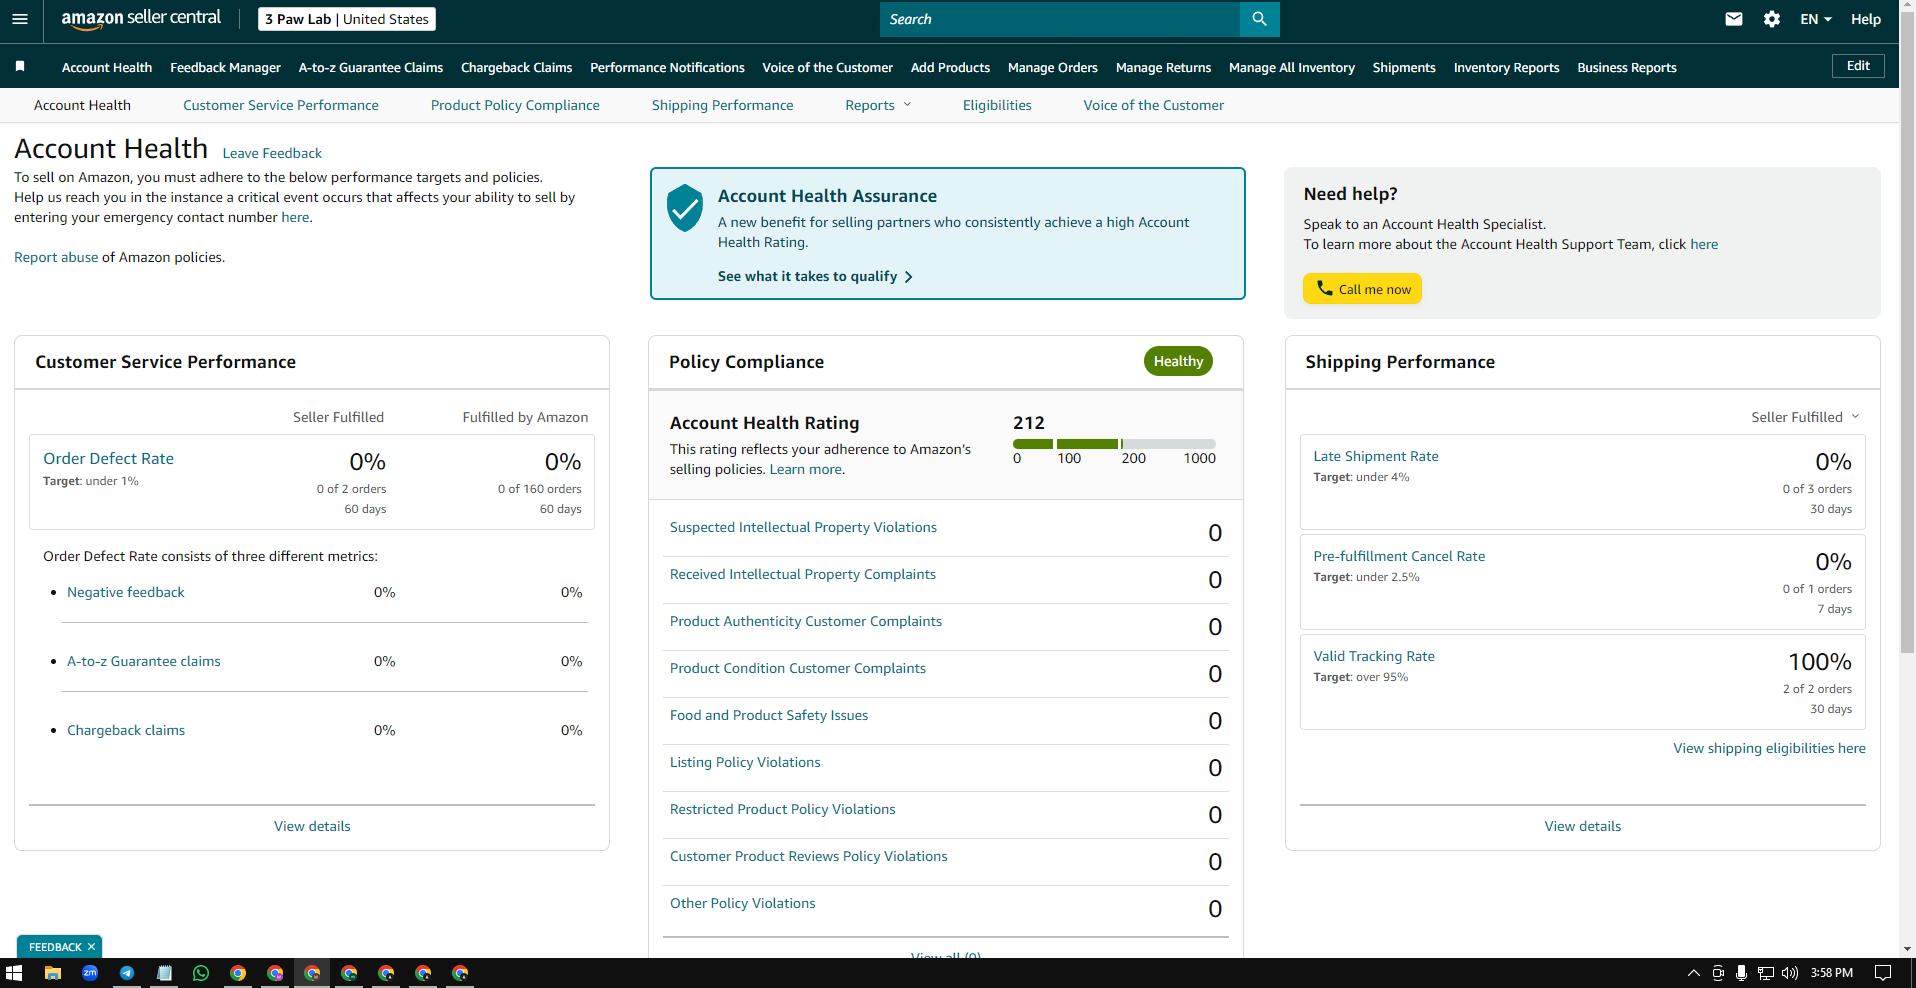
Task: Open A-to-z Guarantee Claims in the top navigation
Action: [371, 67]
